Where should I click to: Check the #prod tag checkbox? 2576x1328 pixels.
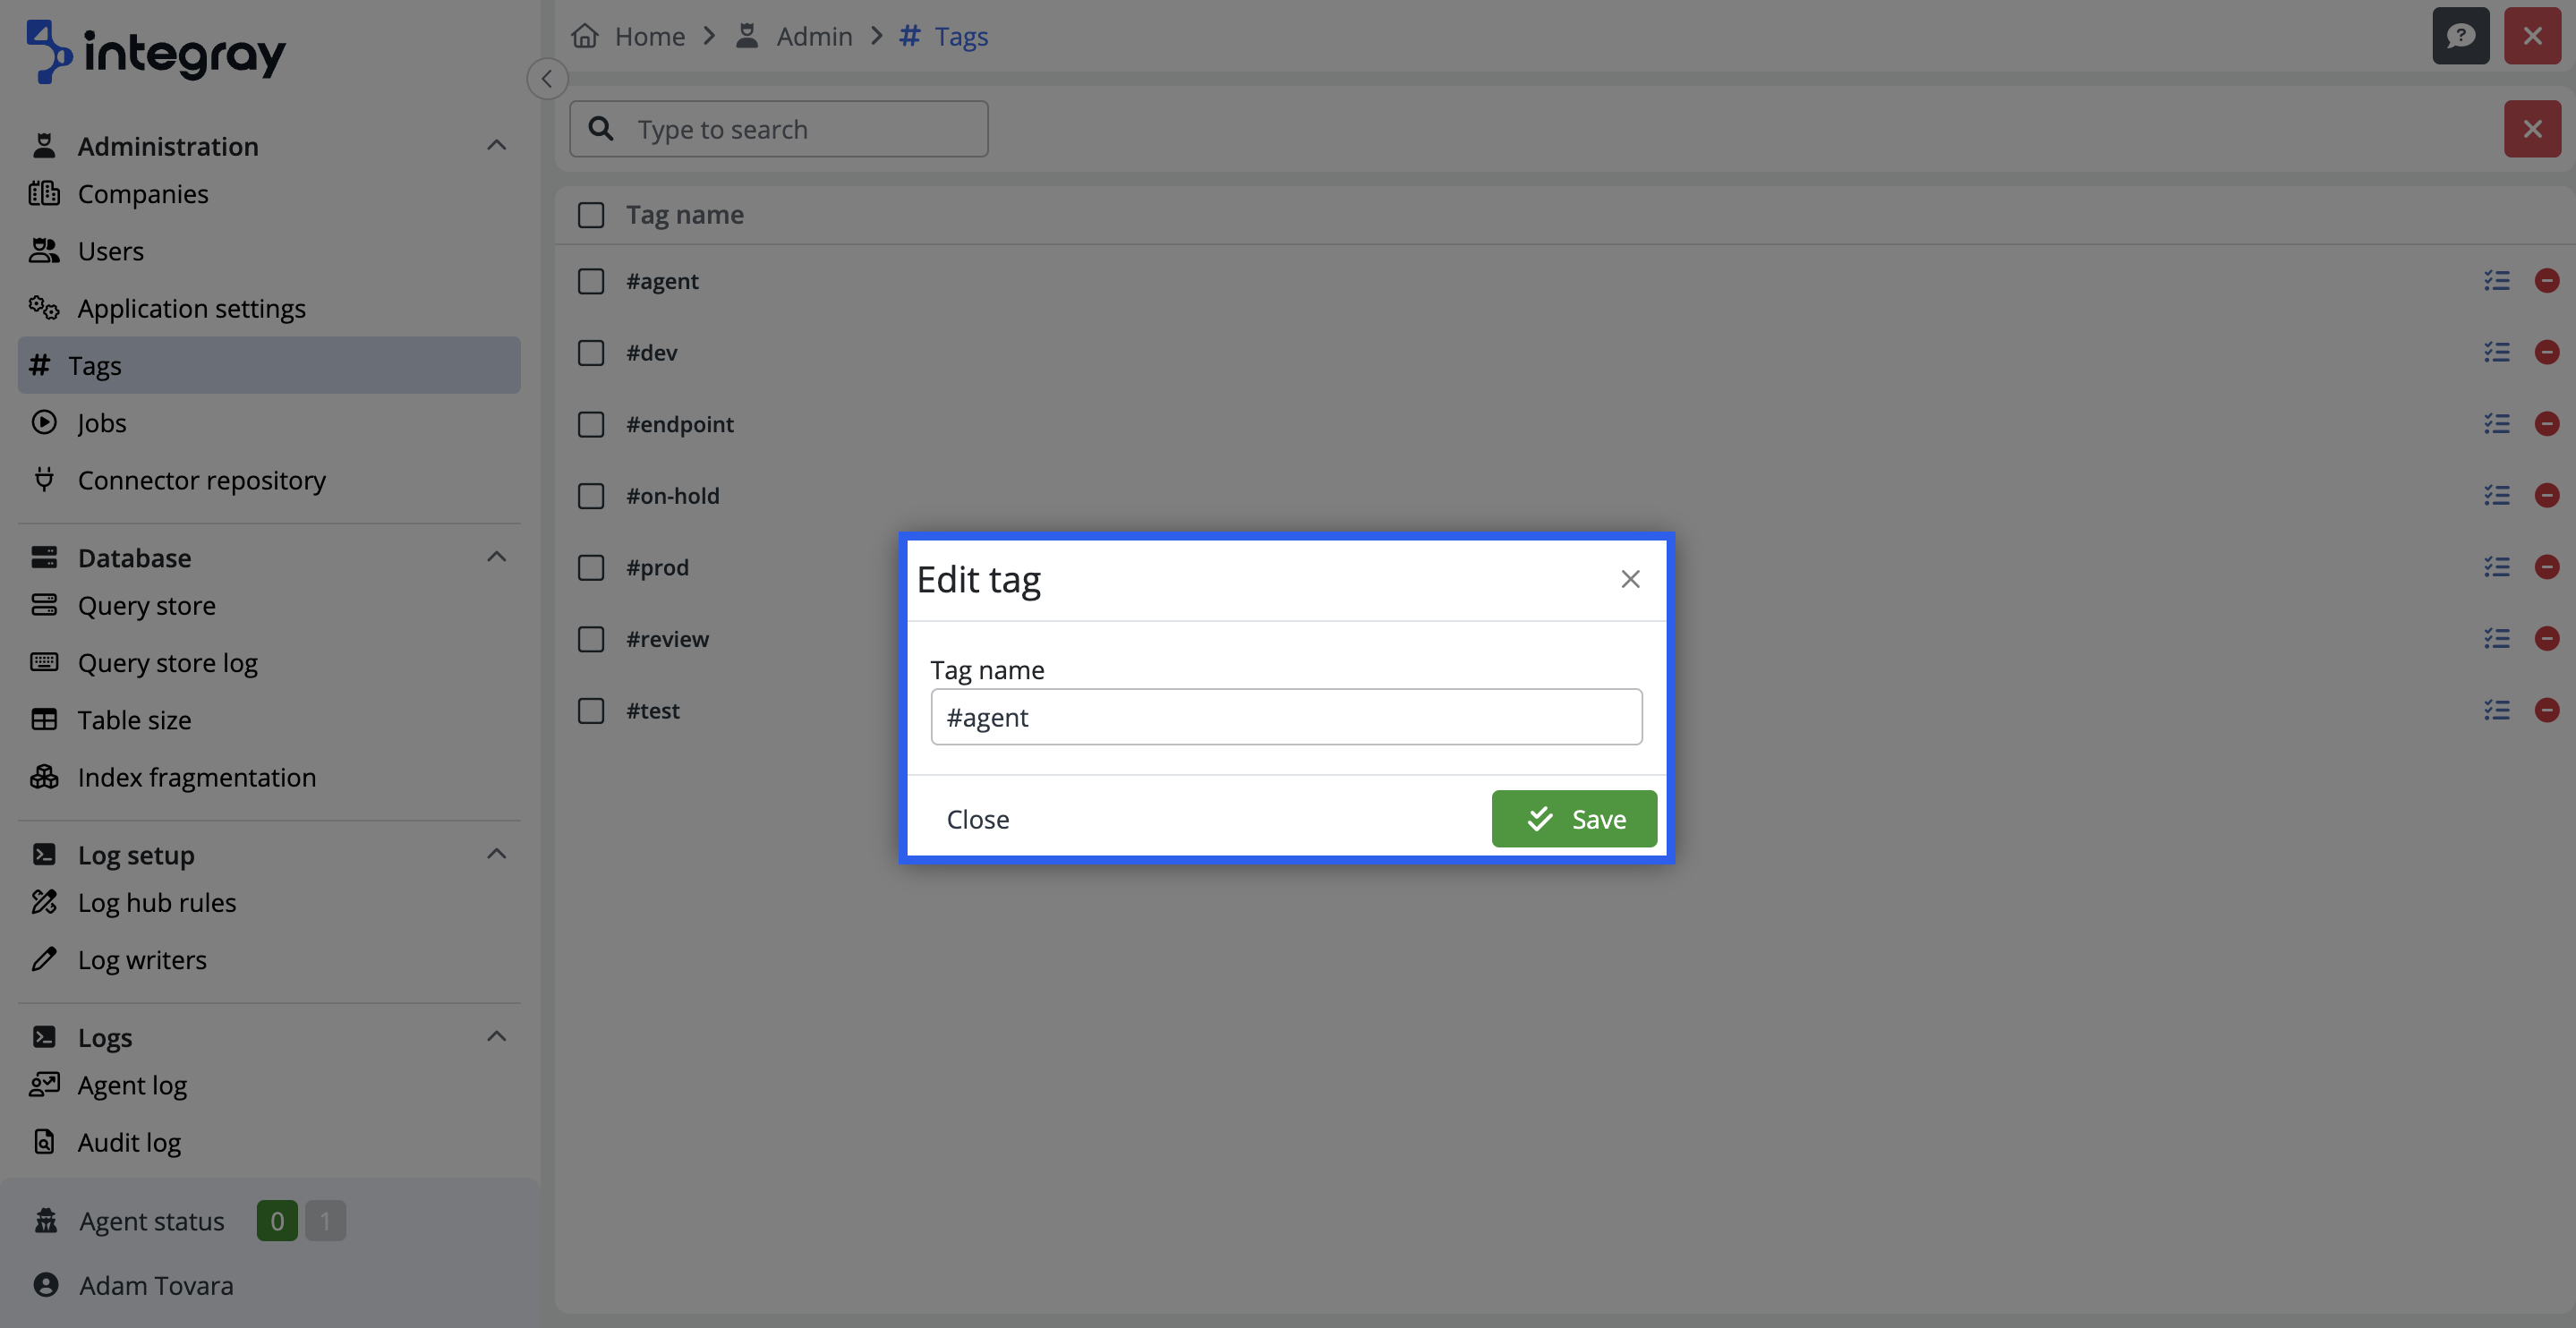tap(590, 567)
